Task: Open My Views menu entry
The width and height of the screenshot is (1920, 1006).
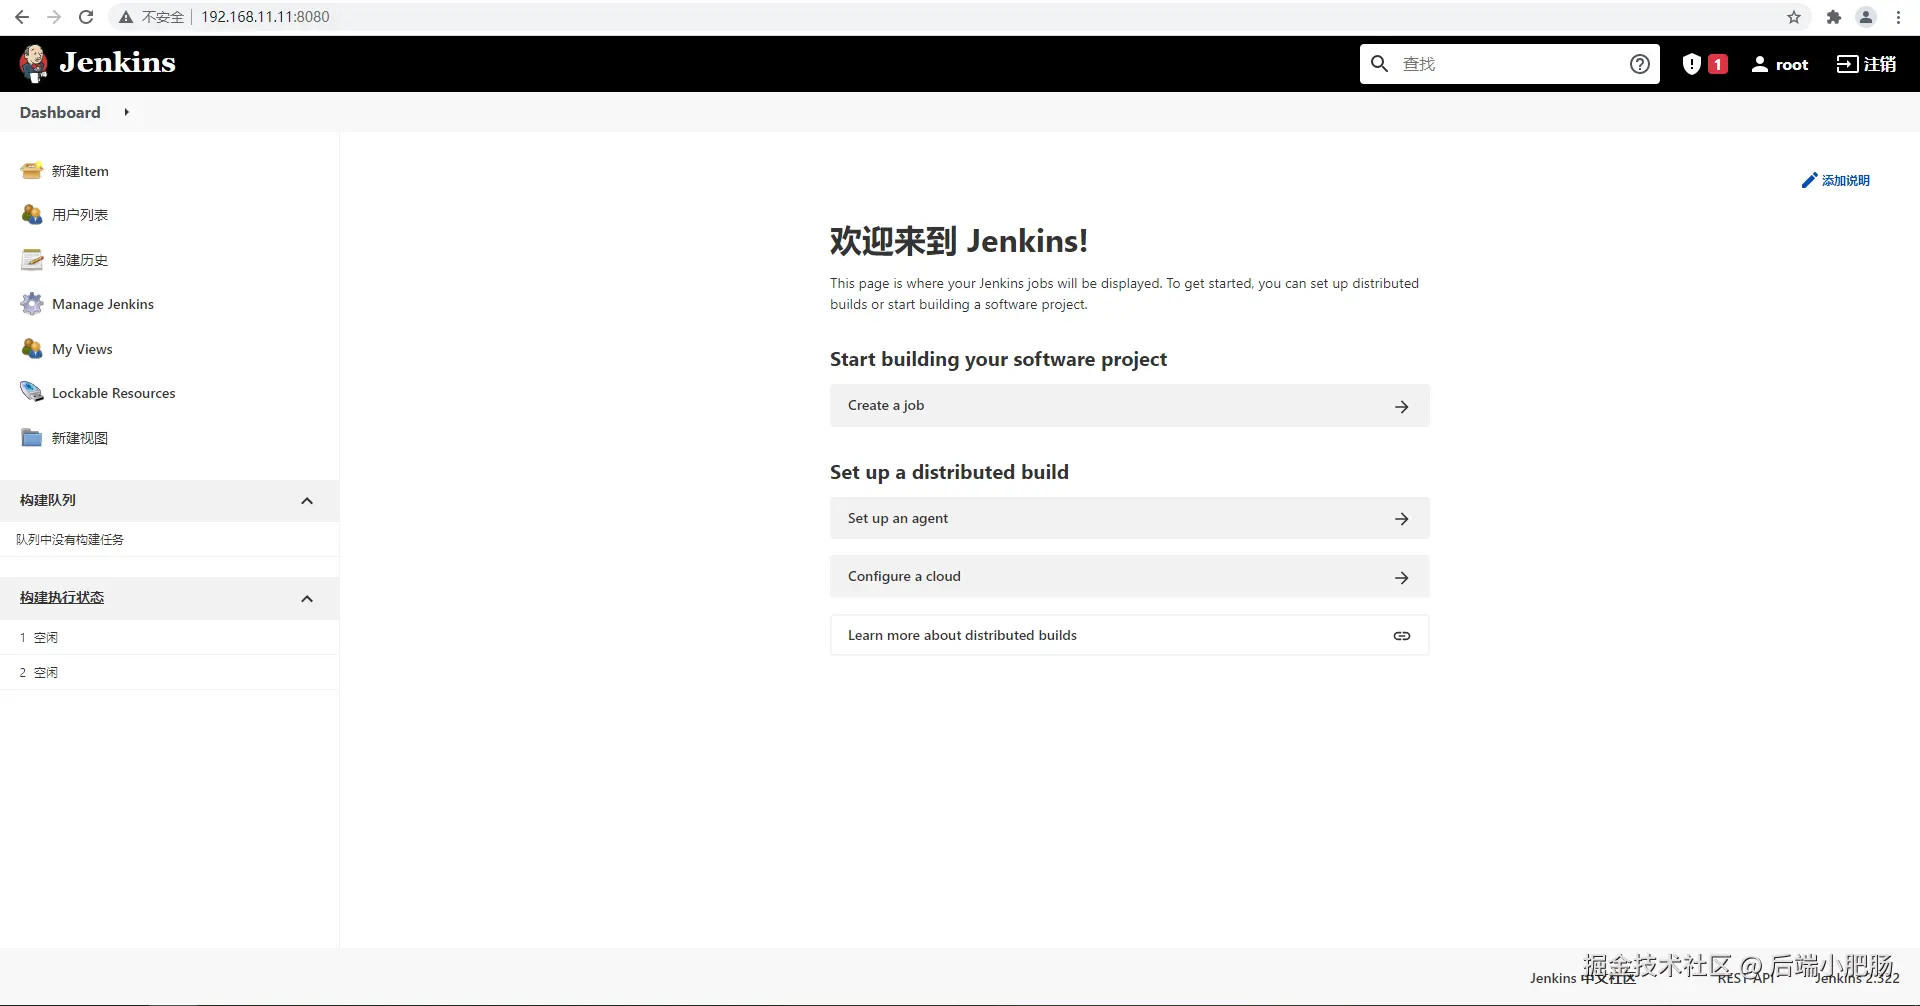Action: click(x=82, y=349)
